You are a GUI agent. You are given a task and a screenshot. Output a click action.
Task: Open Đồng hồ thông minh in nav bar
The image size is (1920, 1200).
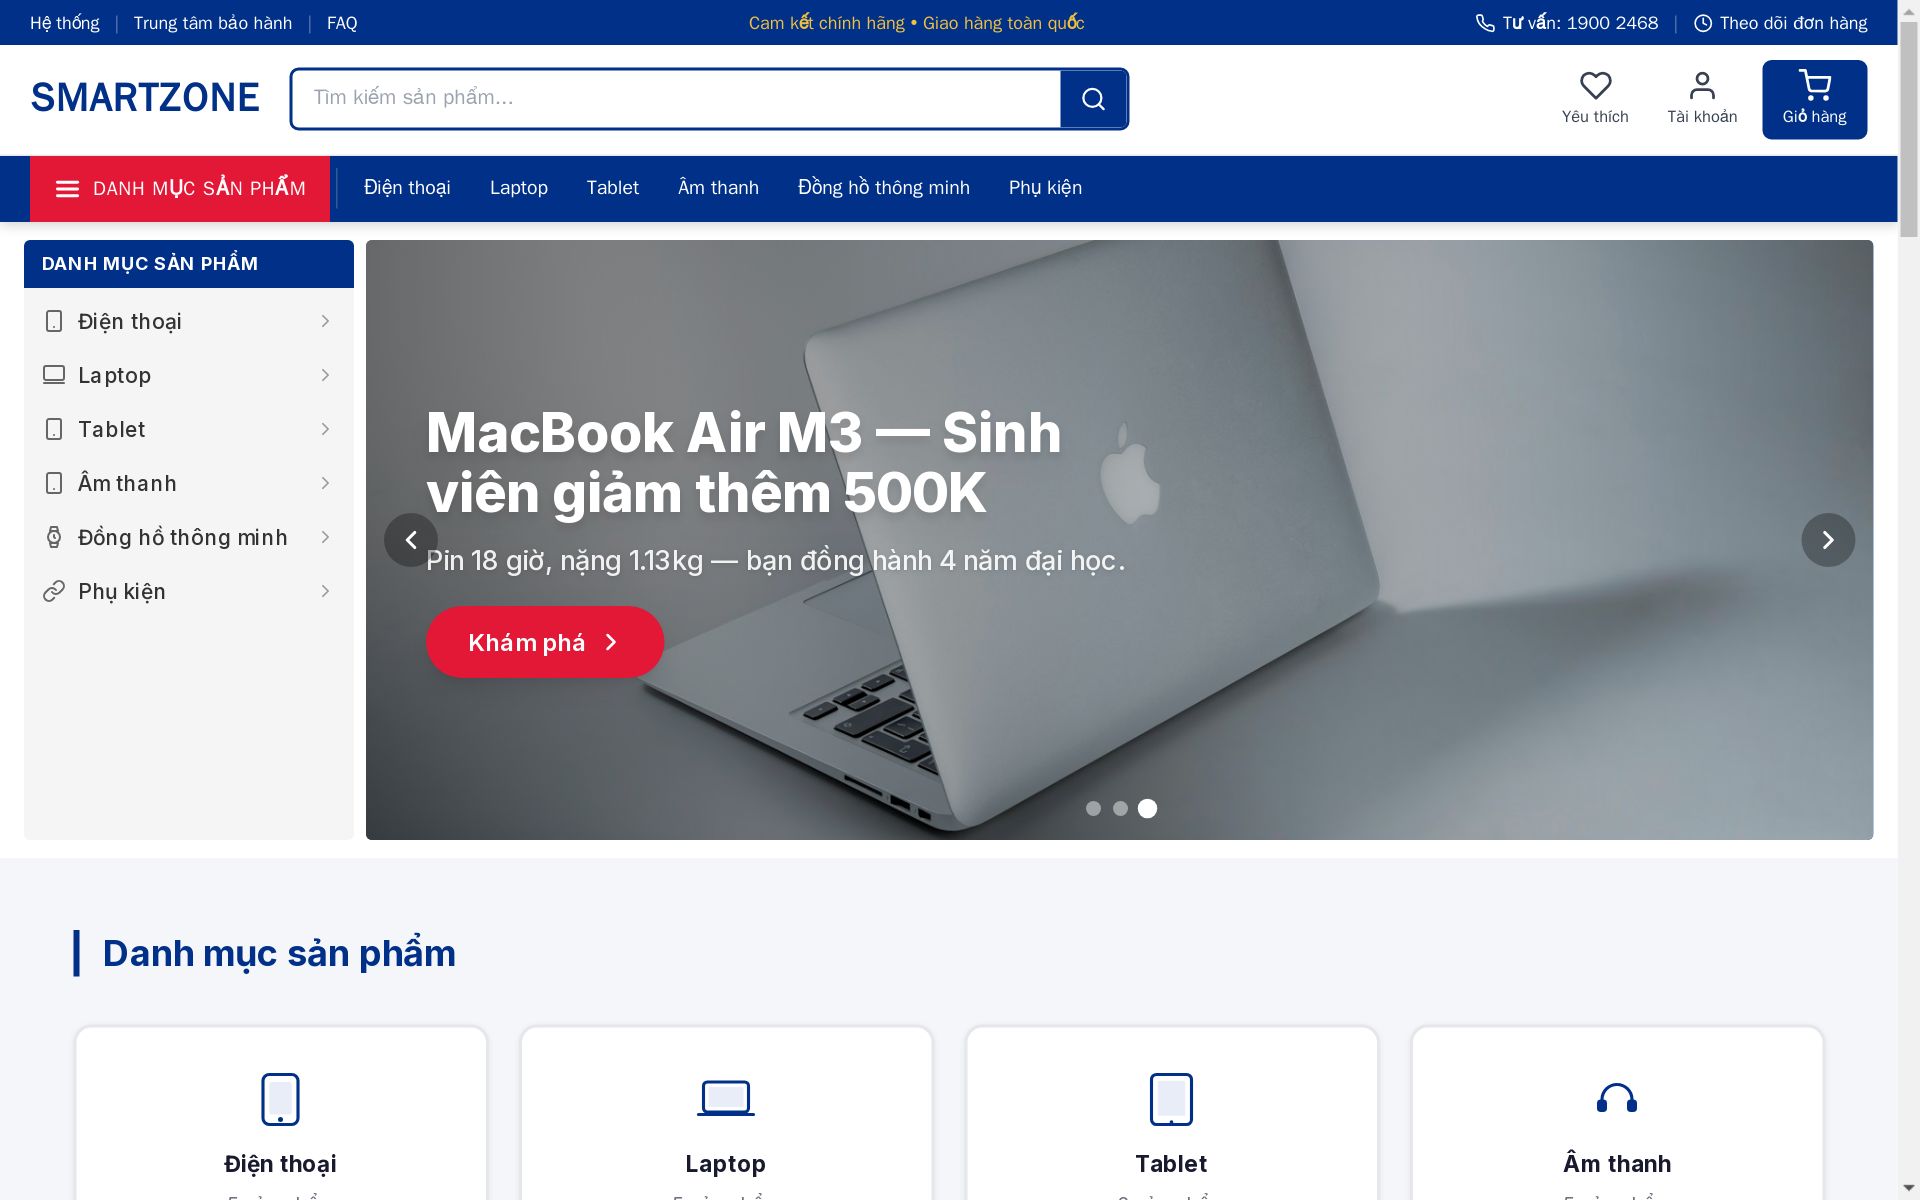[884, 188]
